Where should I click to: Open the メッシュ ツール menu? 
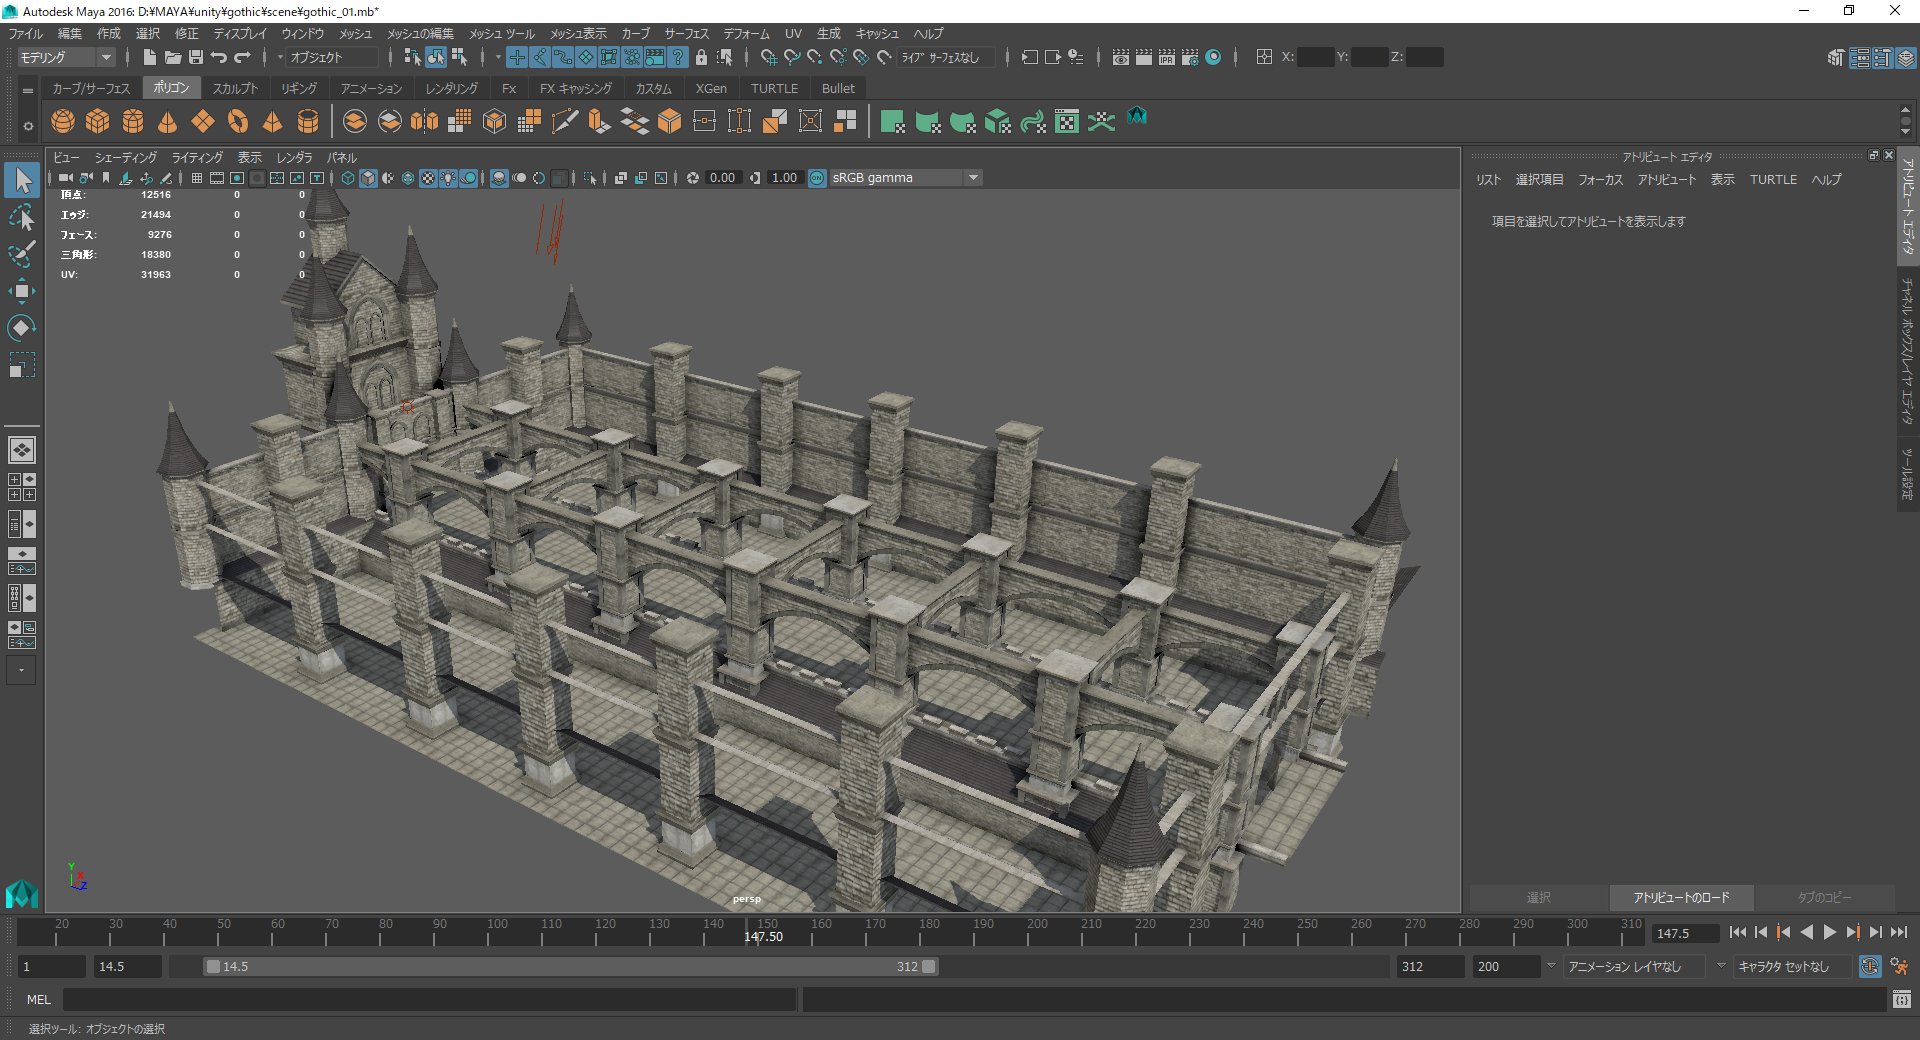(502, 34)
